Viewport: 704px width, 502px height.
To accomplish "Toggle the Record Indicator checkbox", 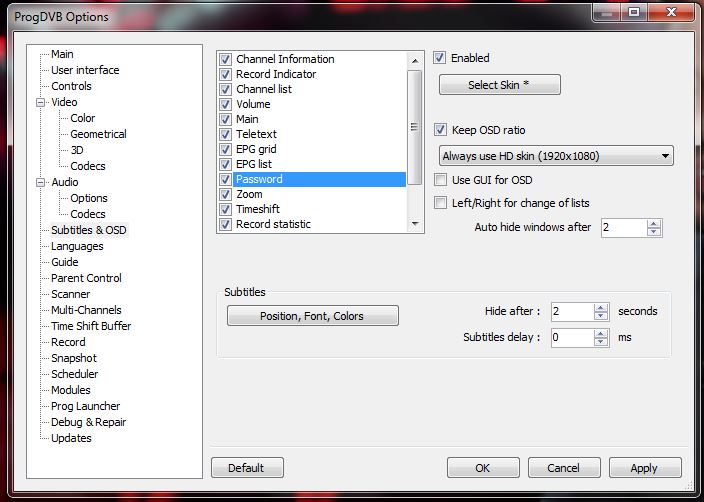I will (x=225, y=74).
